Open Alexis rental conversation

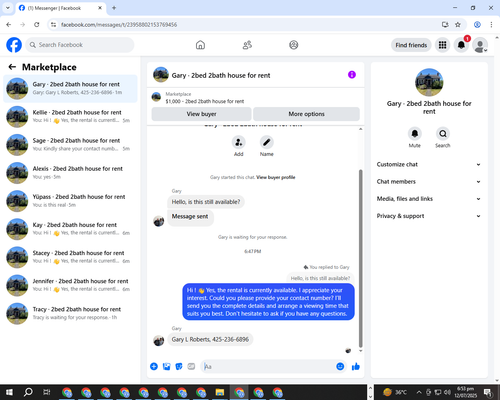coord(70,173)
